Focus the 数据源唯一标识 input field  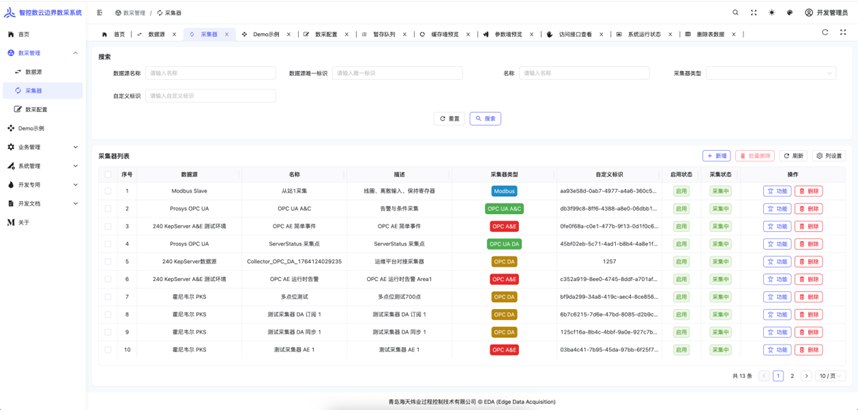tap(397, 73)
